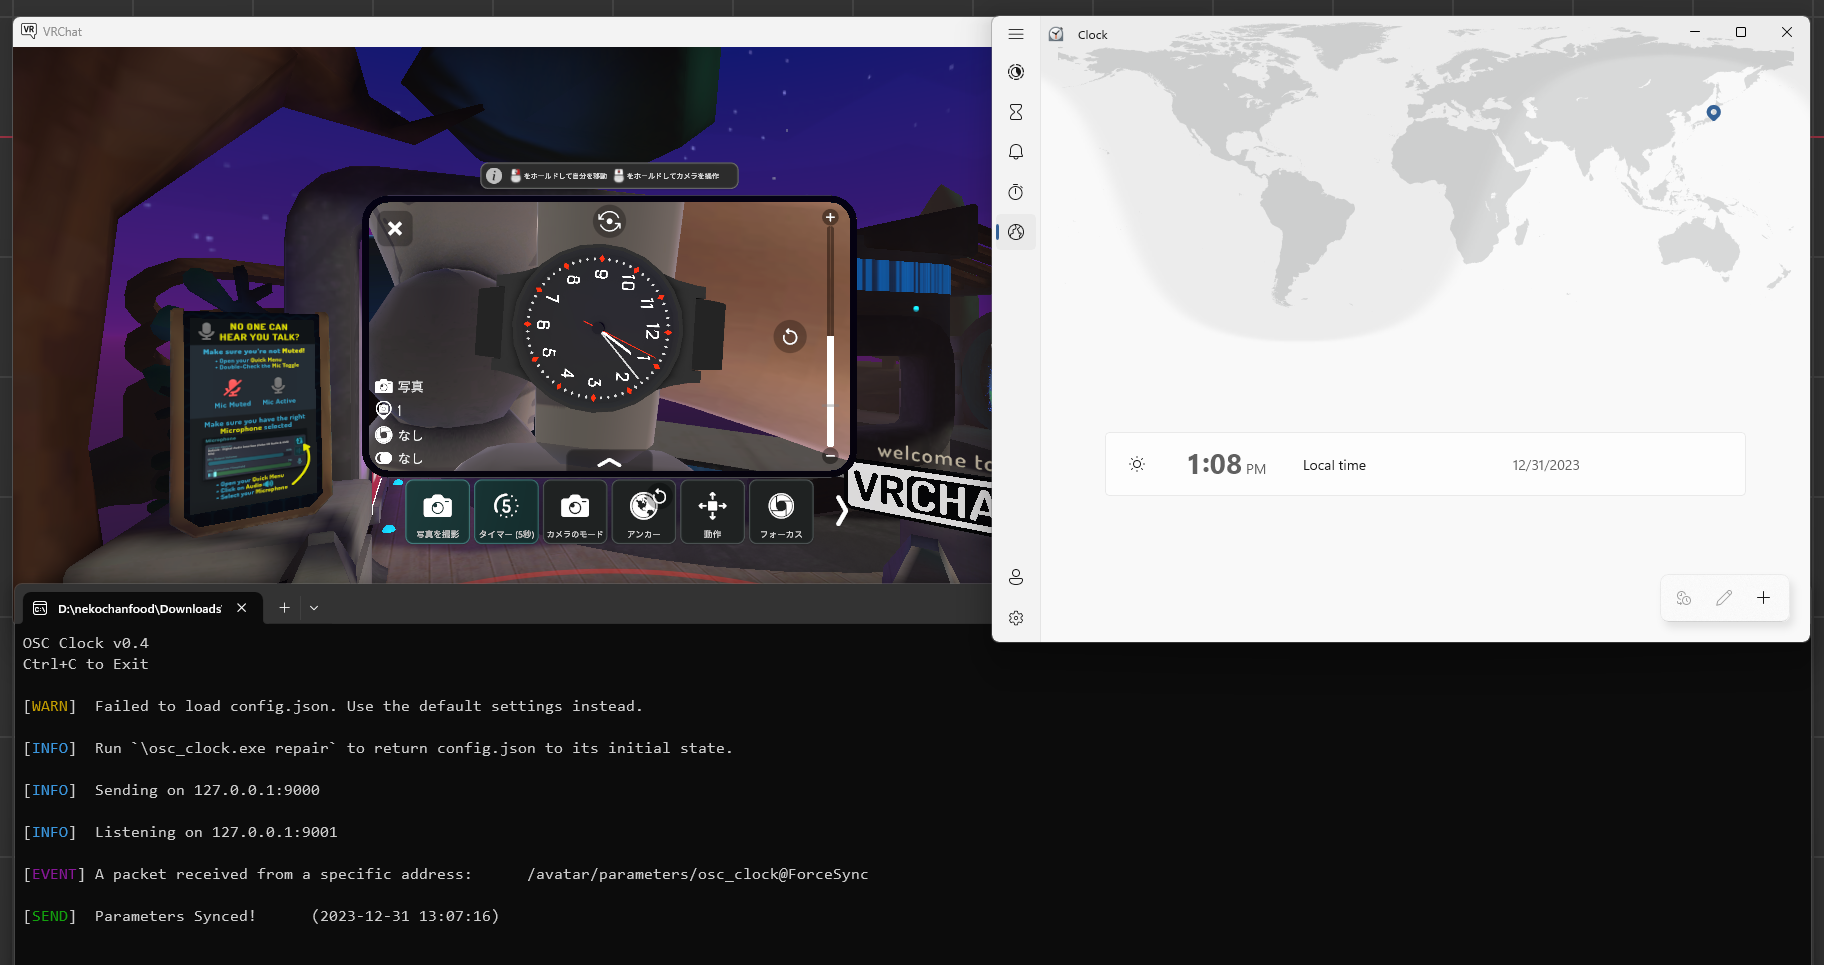This screenshot has width=1824, height=965.
Task: Open the terminal new tab dropdown arrow
Action: click(314, 608)
